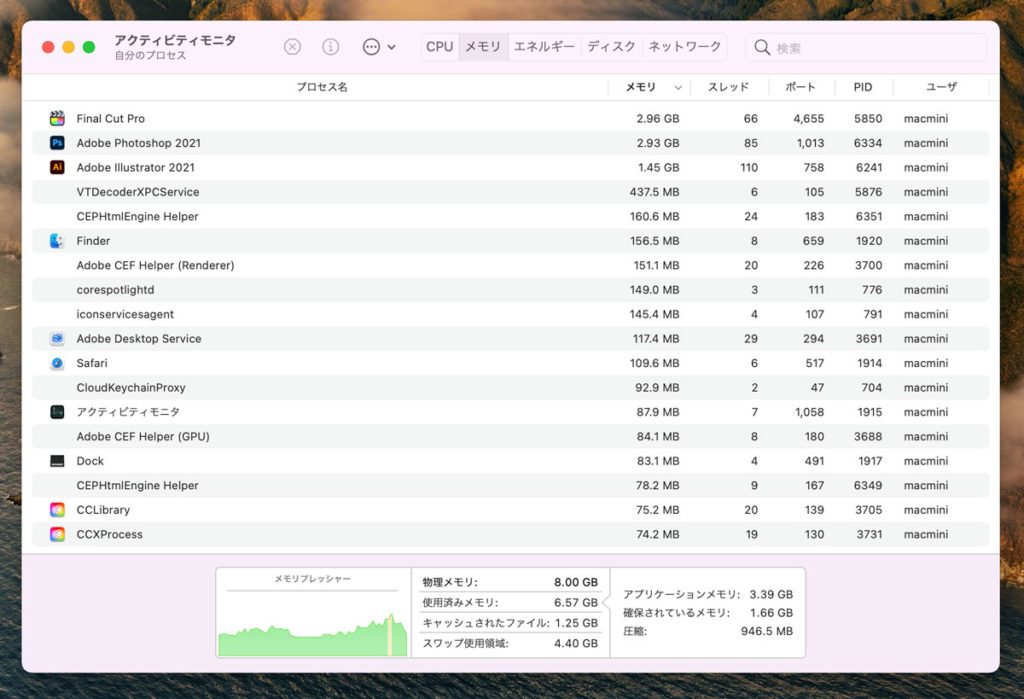Click the CCLibrary process icon
The image size is (1024, 699).
click(57, 510)
